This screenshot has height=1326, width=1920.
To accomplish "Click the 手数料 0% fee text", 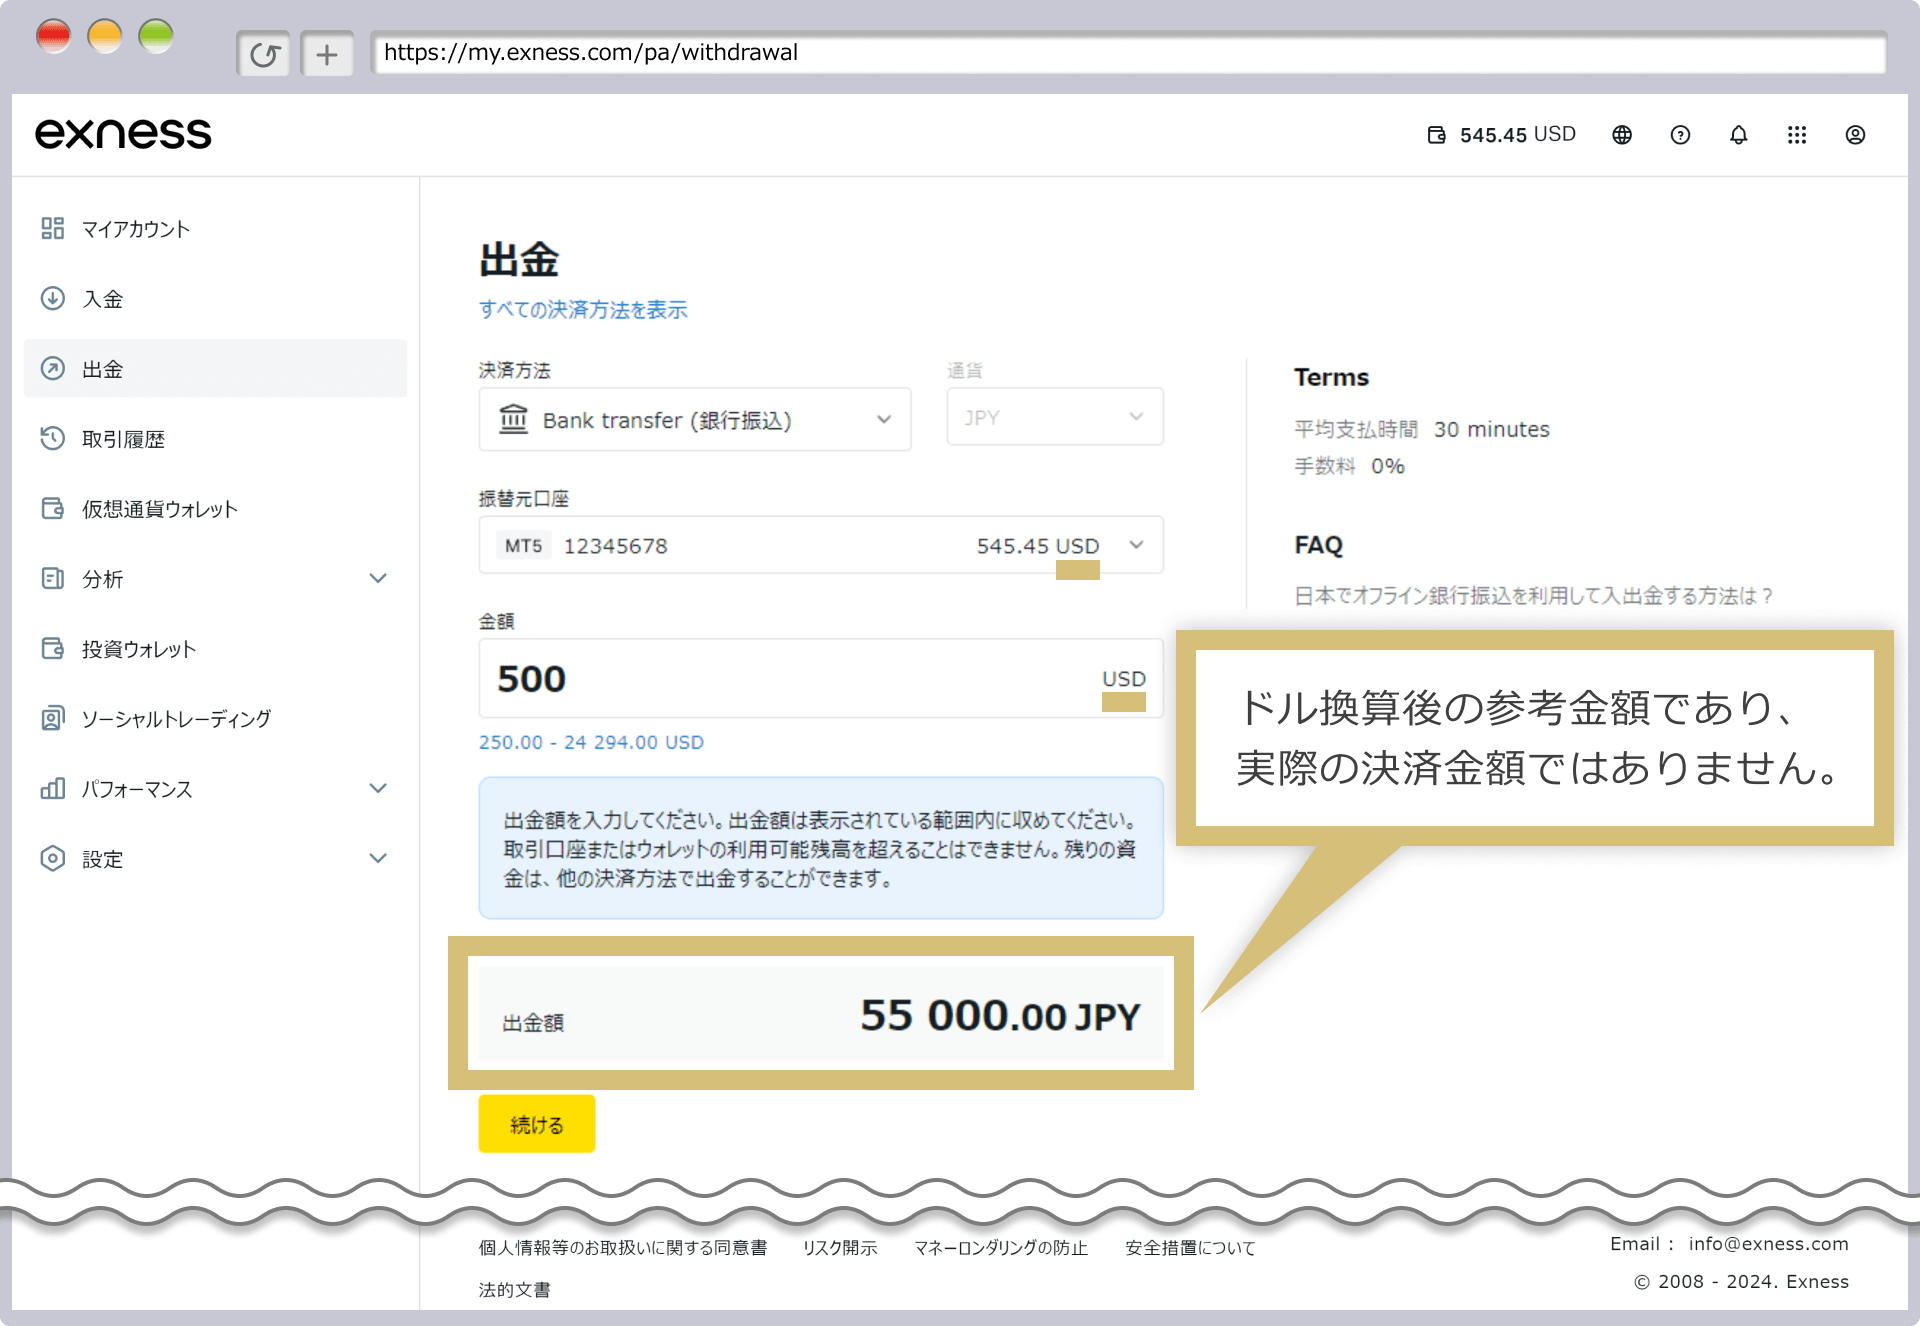I will coord(1350,466).
